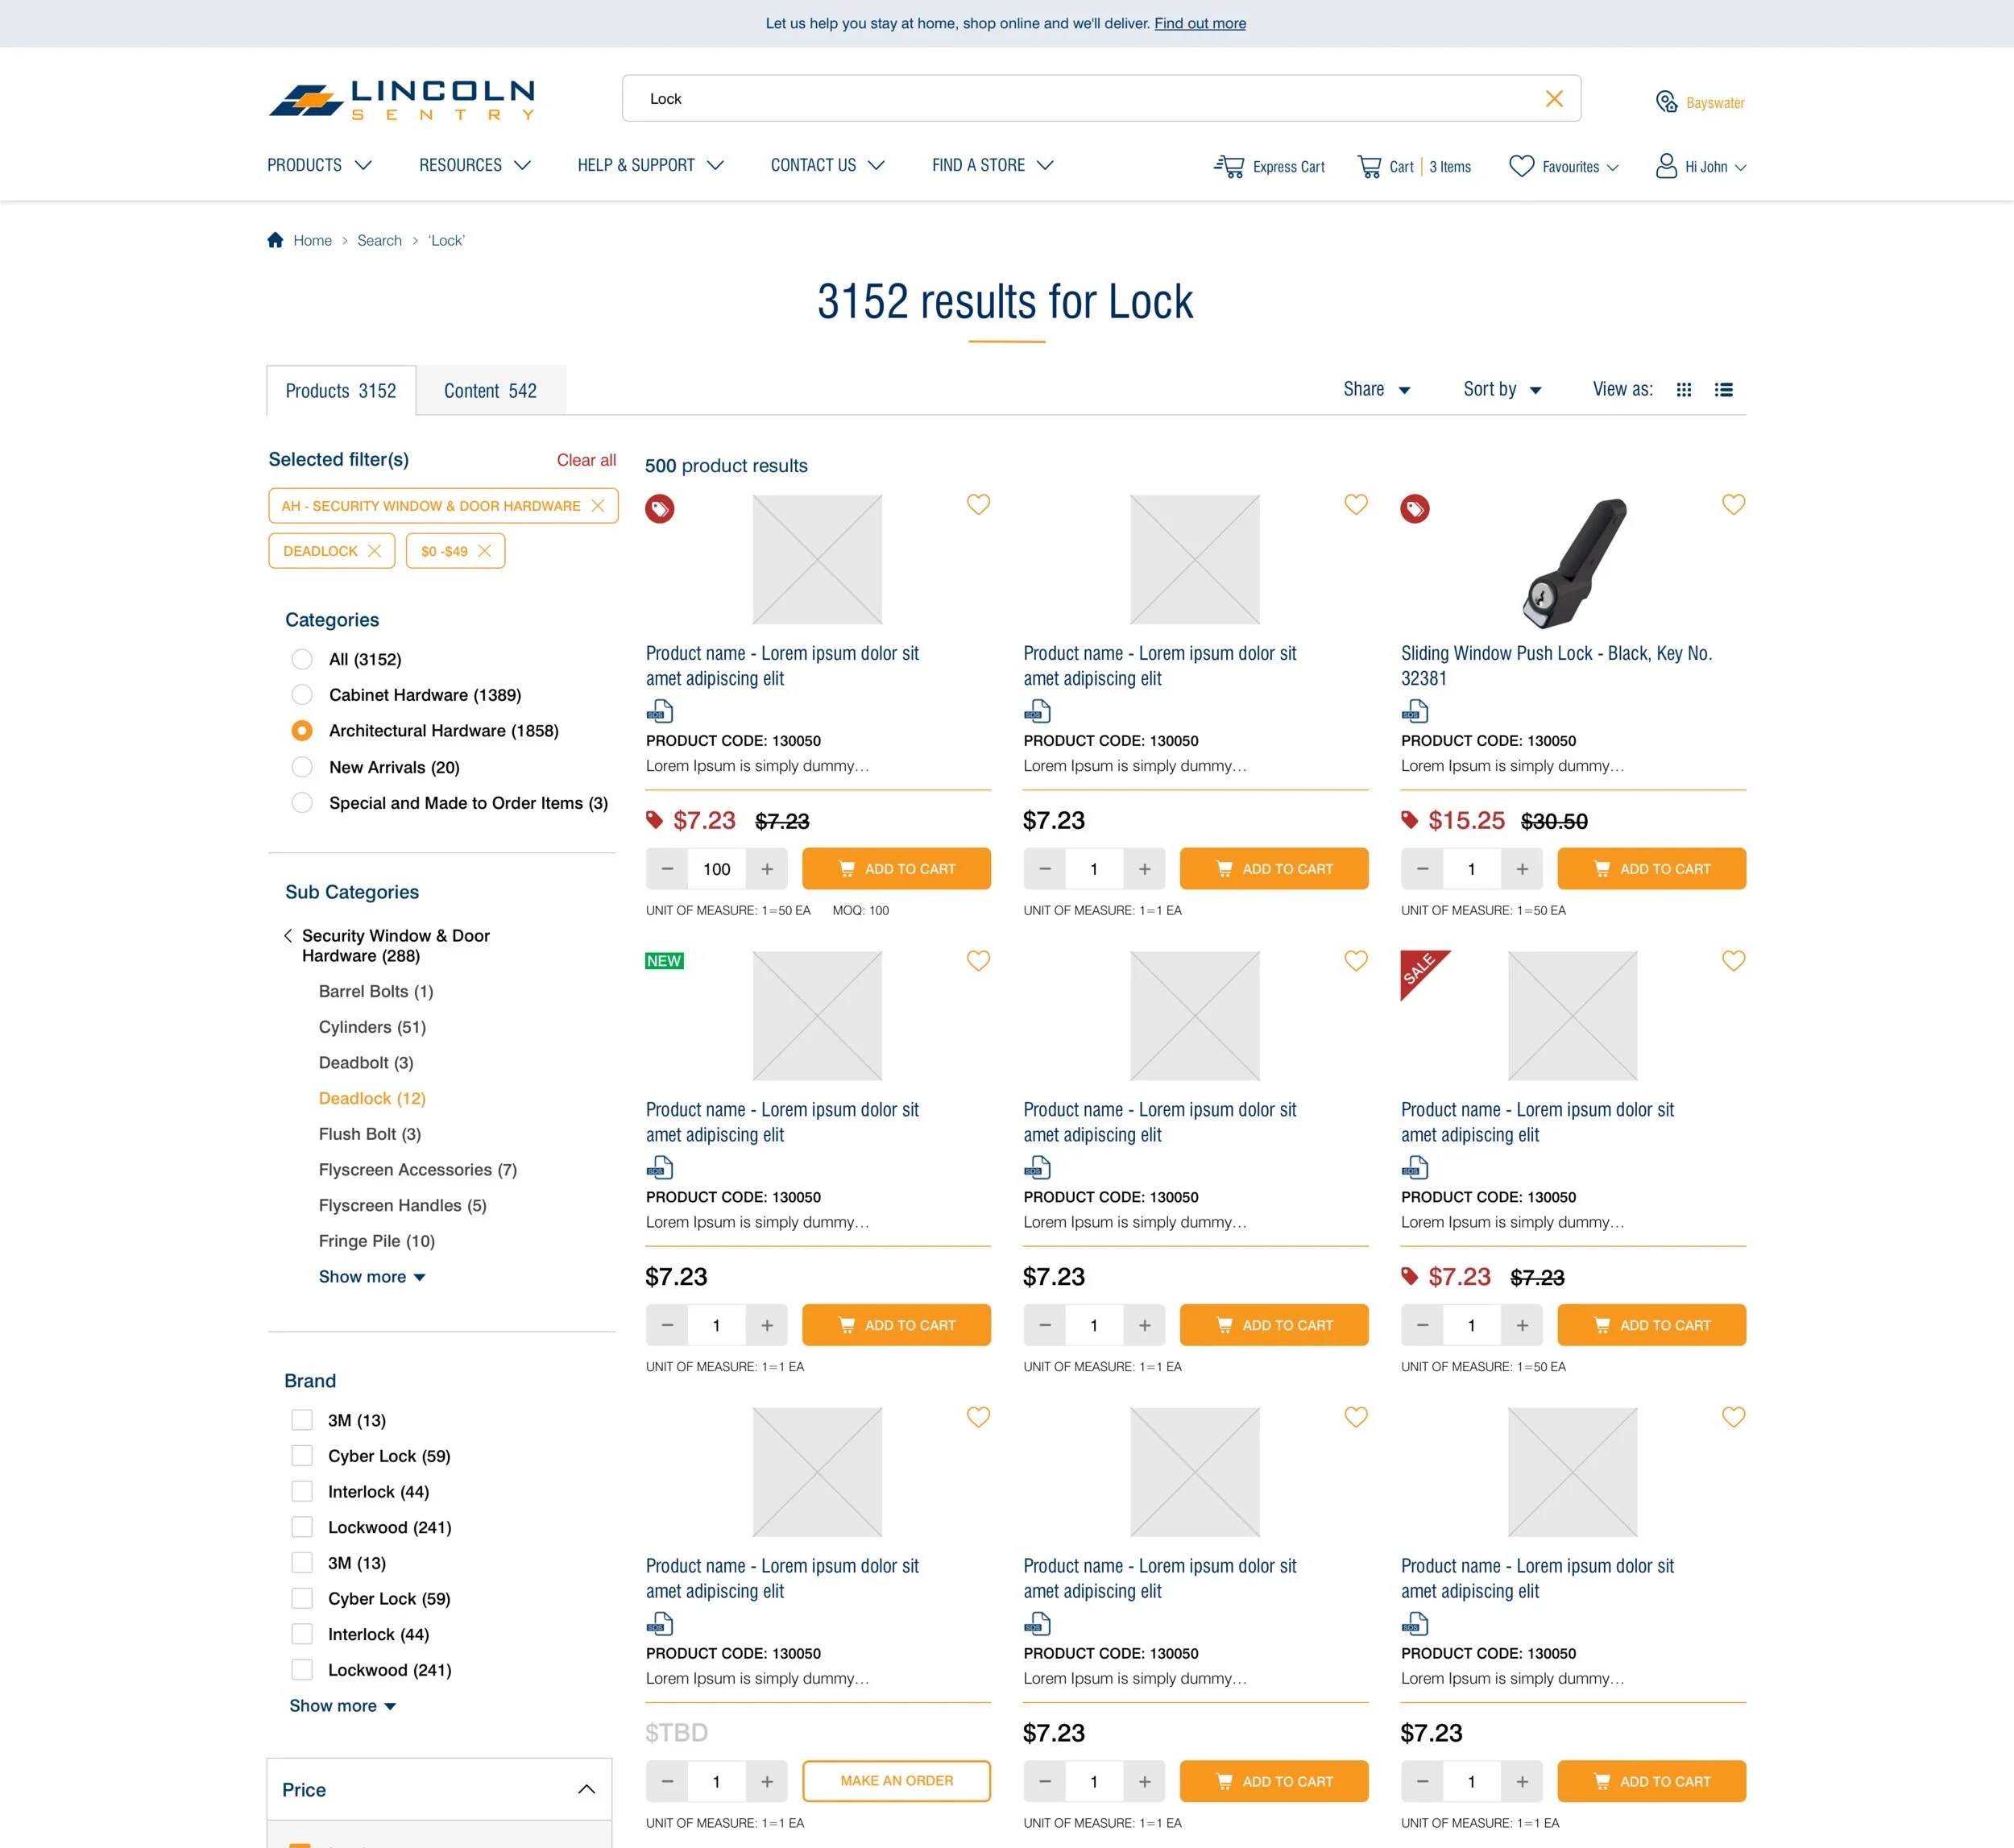Click Clear all selected filters
The image size is (2014, 1848).
[585, 460]
